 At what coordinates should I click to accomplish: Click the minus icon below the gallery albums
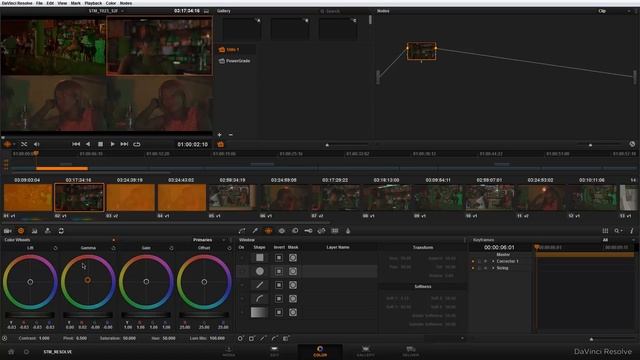pyautogui.click(x=231, y=135)
